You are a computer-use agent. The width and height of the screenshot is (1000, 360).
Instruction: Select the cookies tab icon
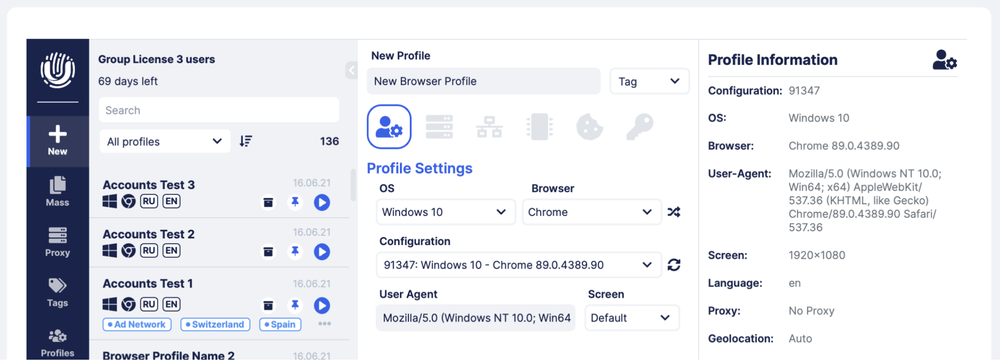coord(590,126)
